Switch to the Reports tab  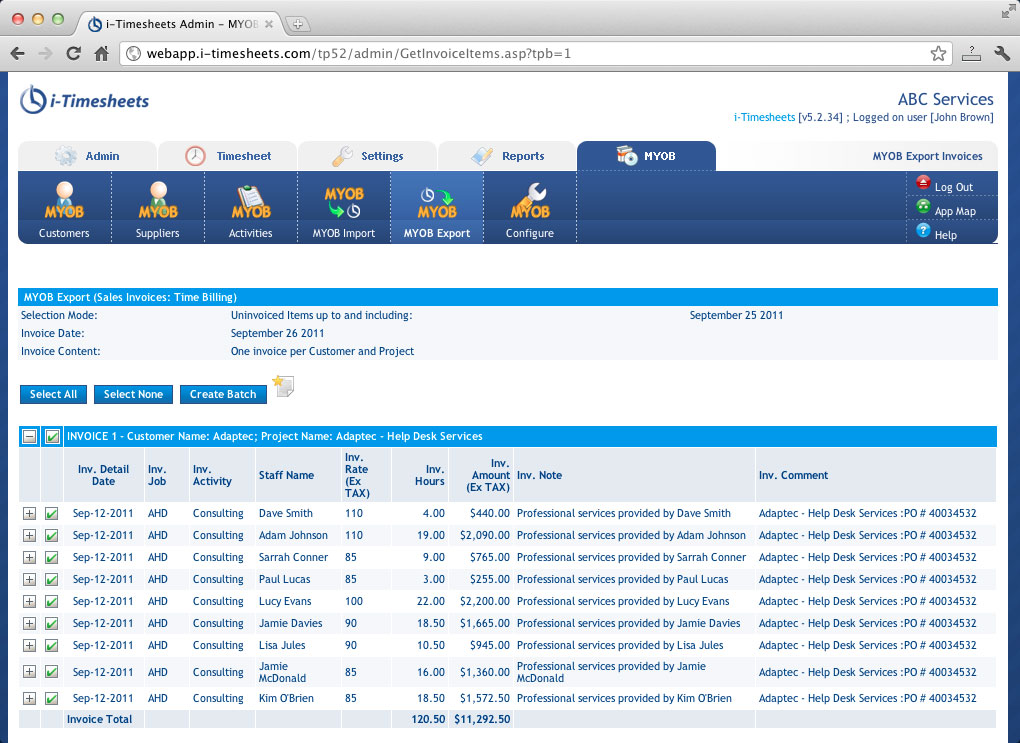point(507,156)
